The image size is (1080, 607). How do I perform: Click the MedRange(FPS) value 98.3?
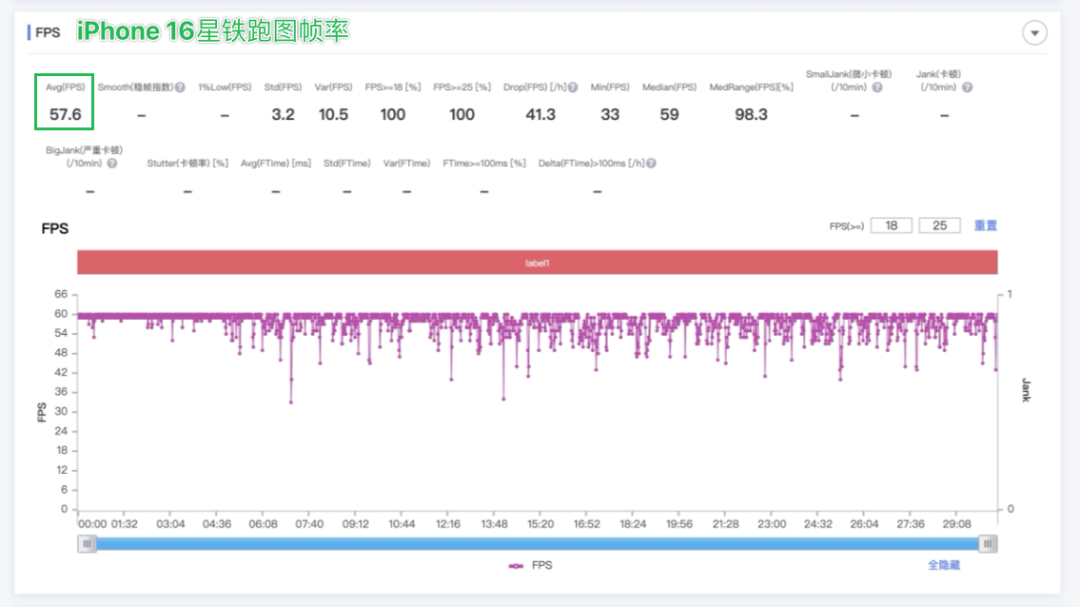coord(751,114)
